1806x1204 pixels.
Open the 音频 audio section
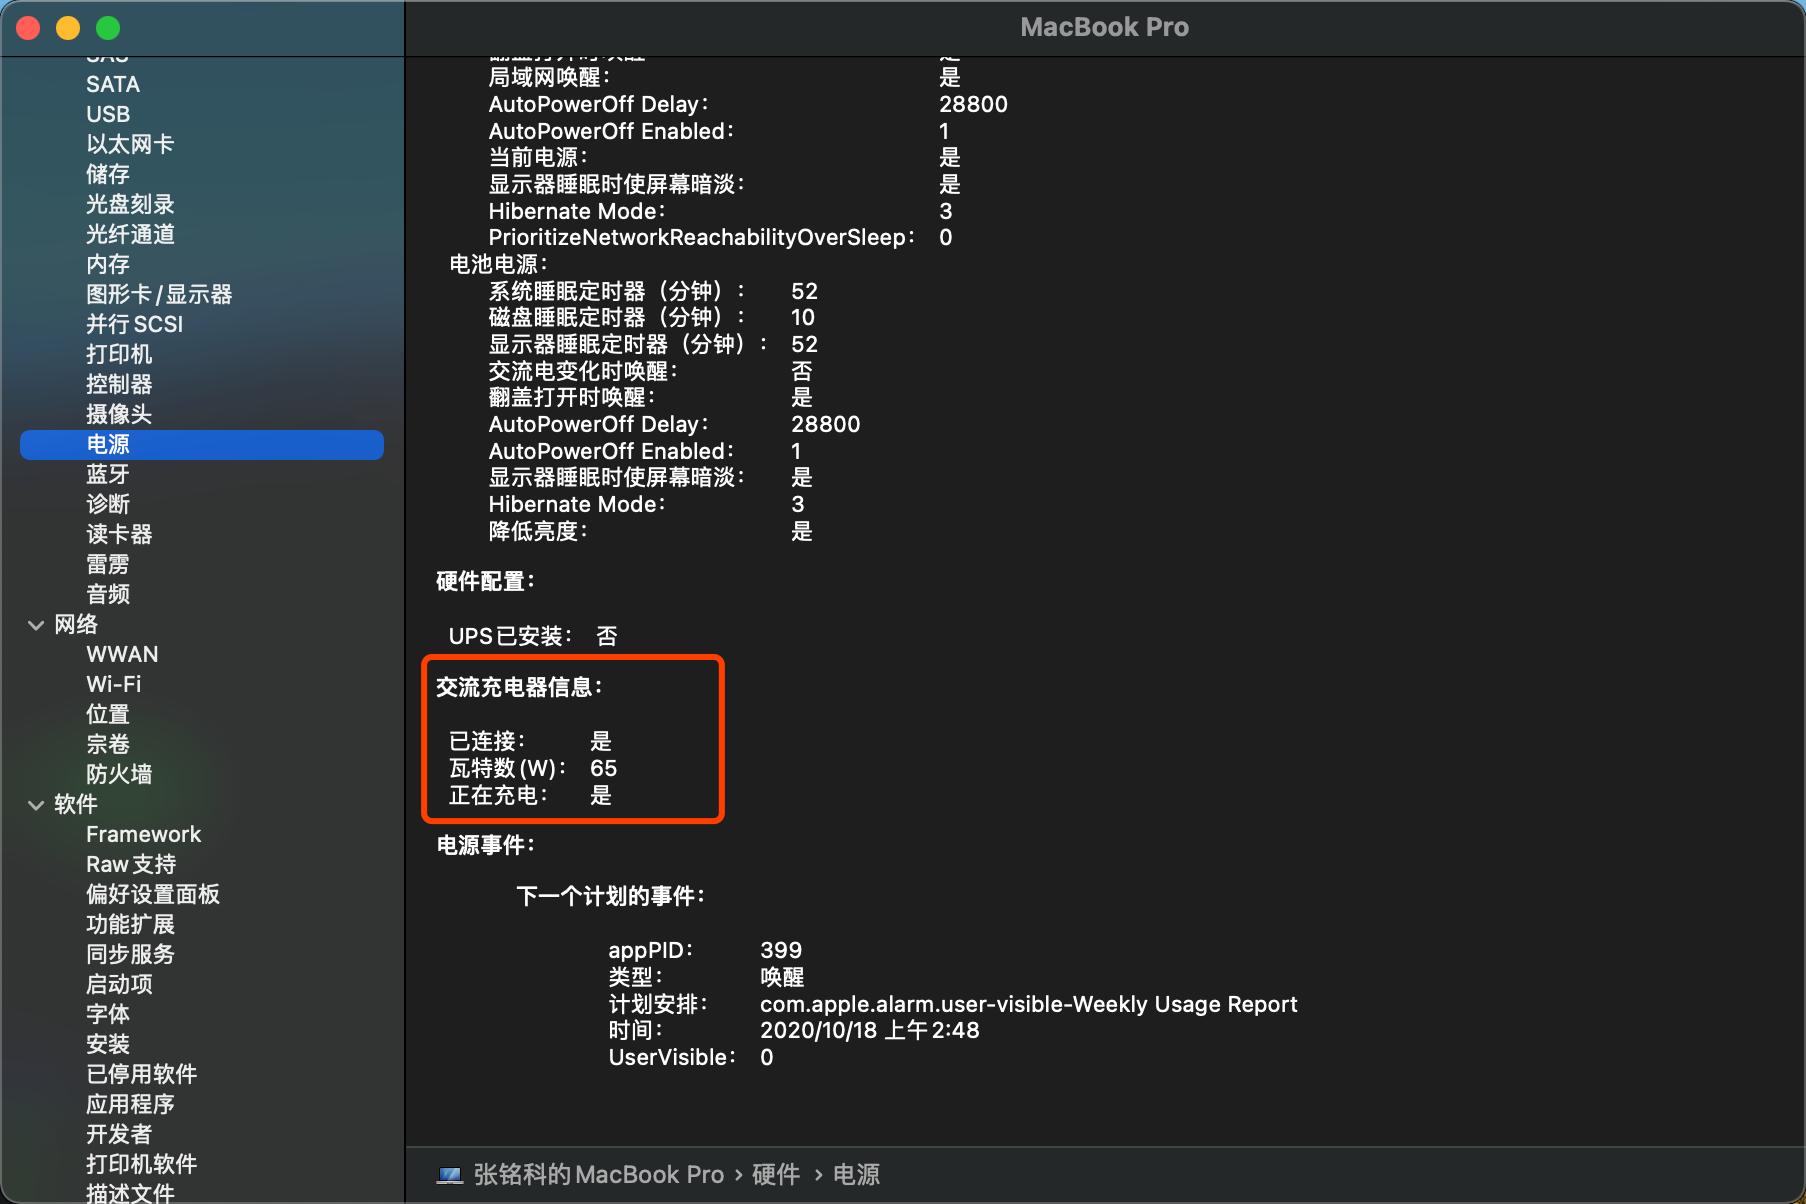(107, 594)
